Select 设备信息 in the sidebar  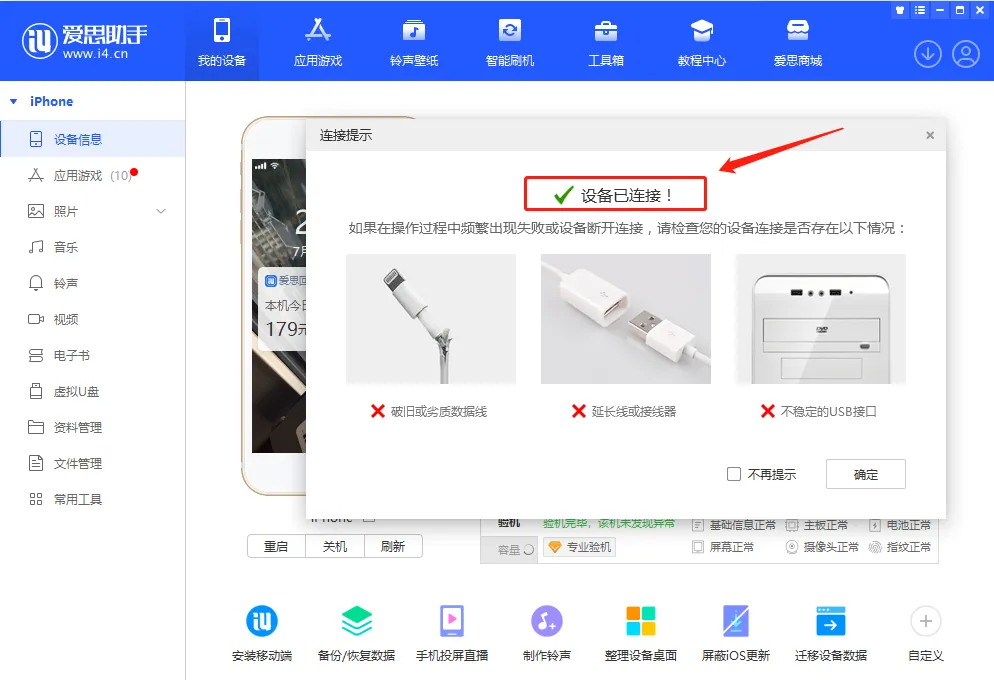click(93, 139)
